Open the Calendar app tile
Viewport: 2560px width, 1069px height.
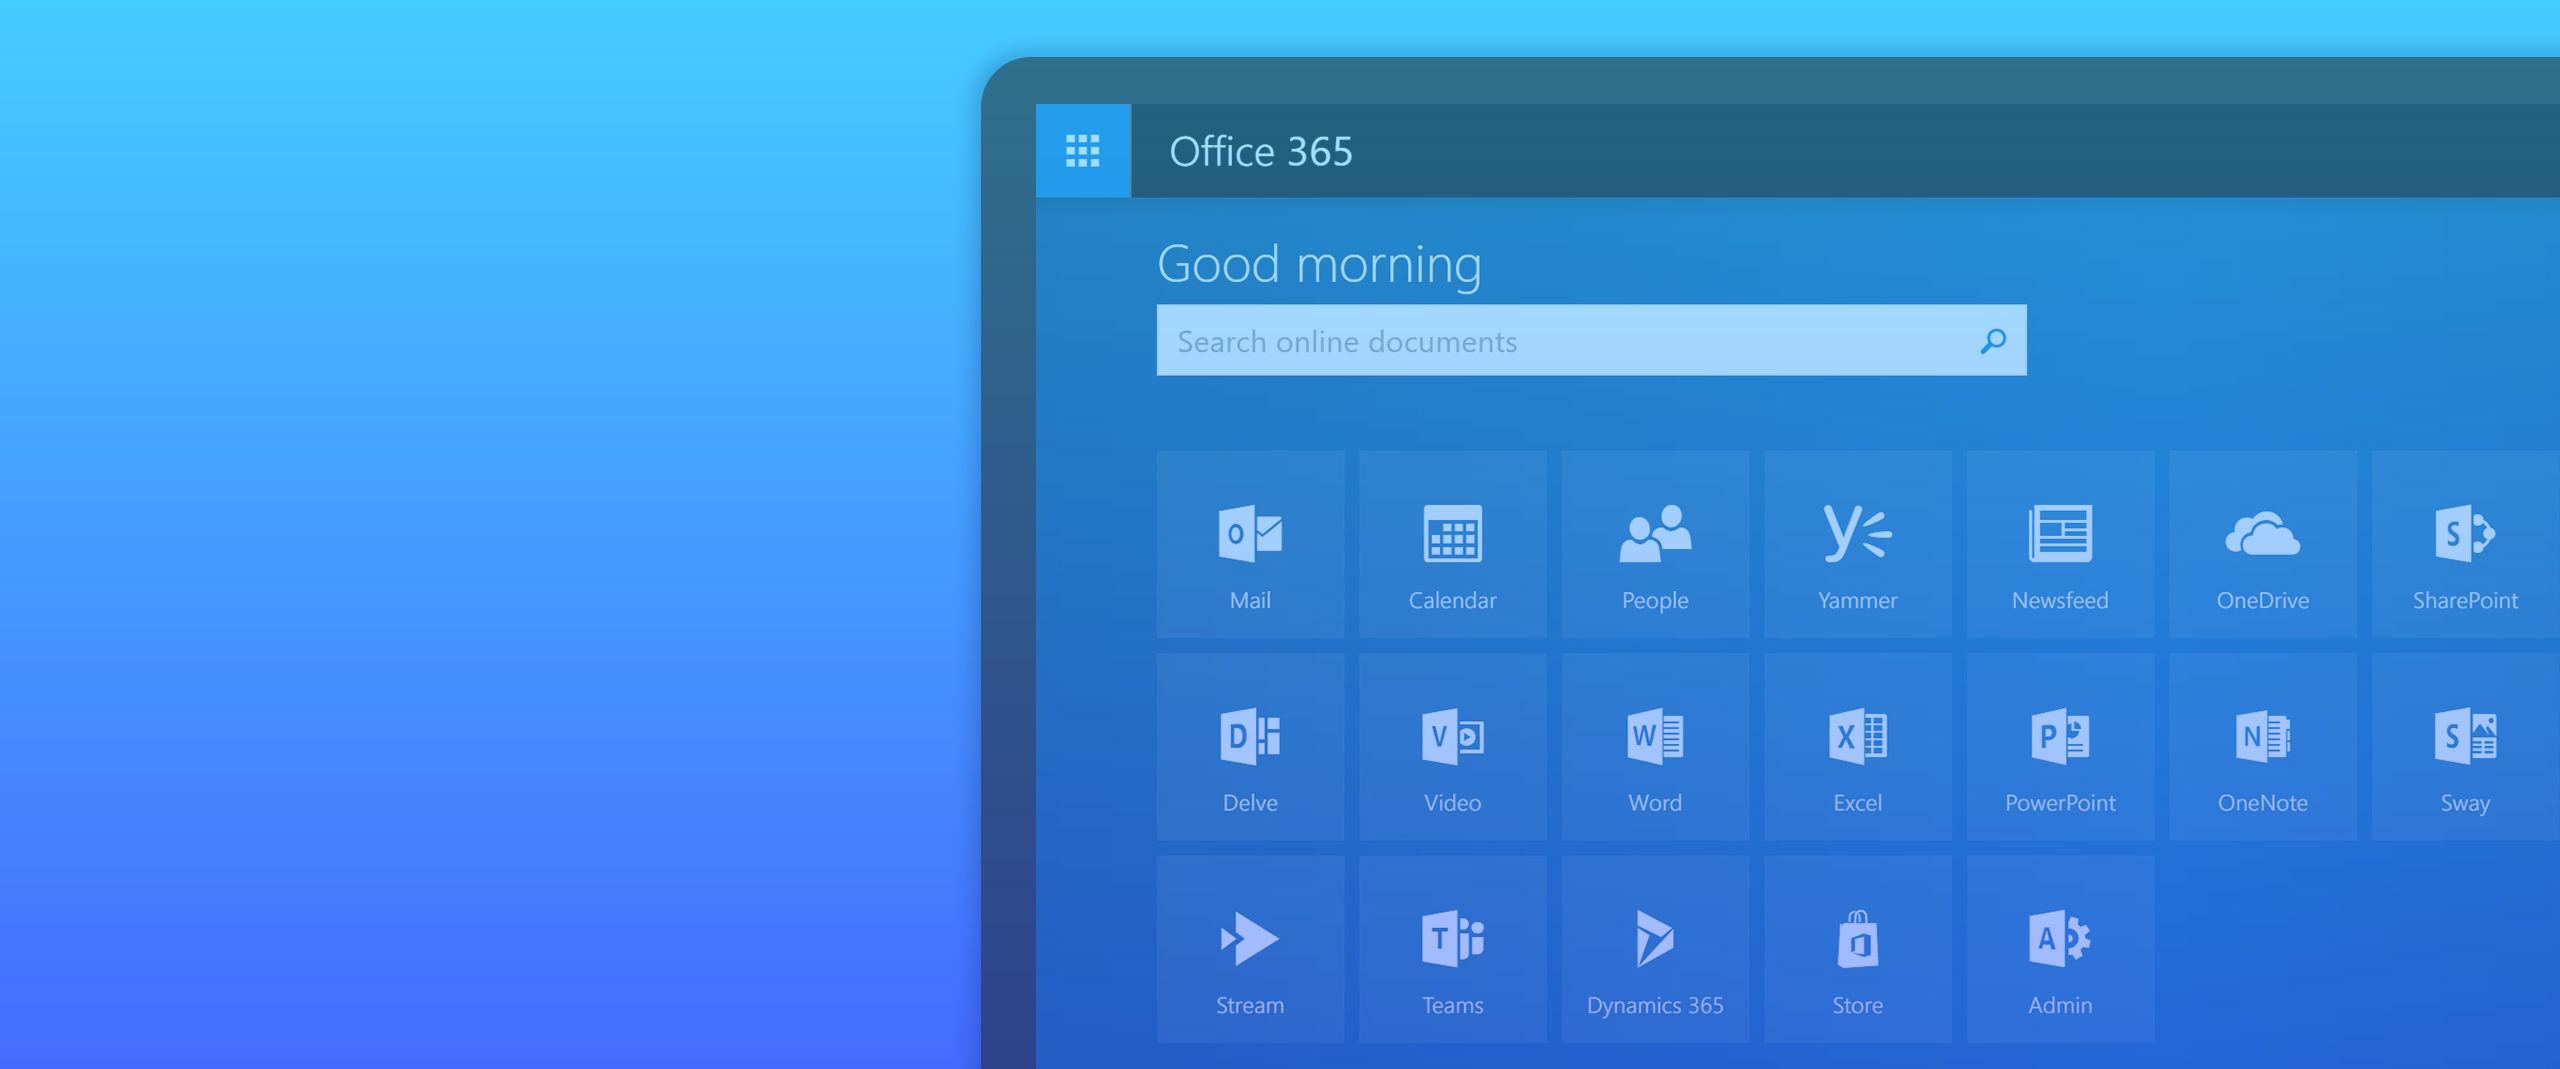pyautogui.click(x=1452, y=544)
